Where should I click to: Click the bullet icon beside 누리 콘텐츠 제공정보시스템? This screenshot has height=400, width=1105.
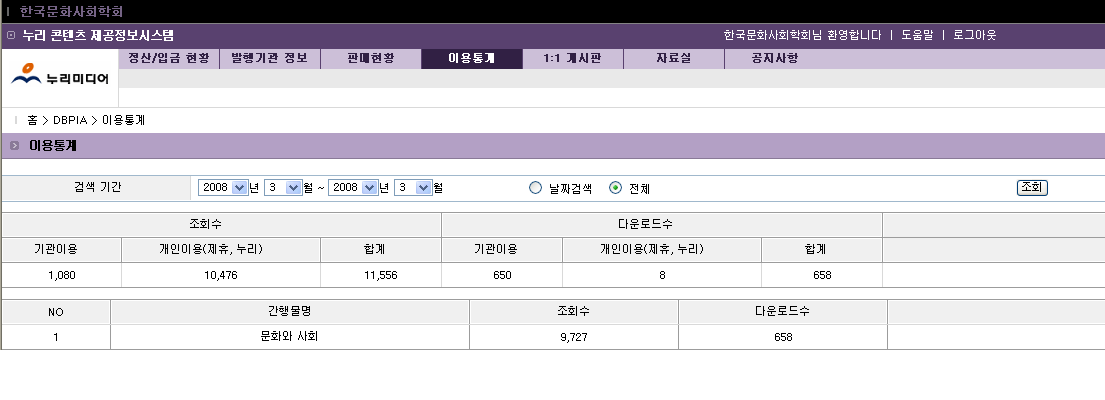pyautogui.click(x=11, y=35)
